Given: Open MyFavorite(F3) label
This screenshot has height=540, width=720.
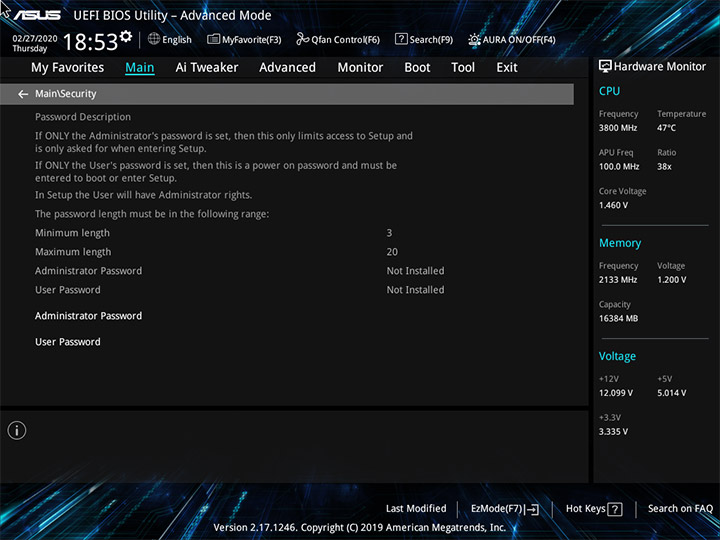Looking at the screenshot, I should 252,40.
